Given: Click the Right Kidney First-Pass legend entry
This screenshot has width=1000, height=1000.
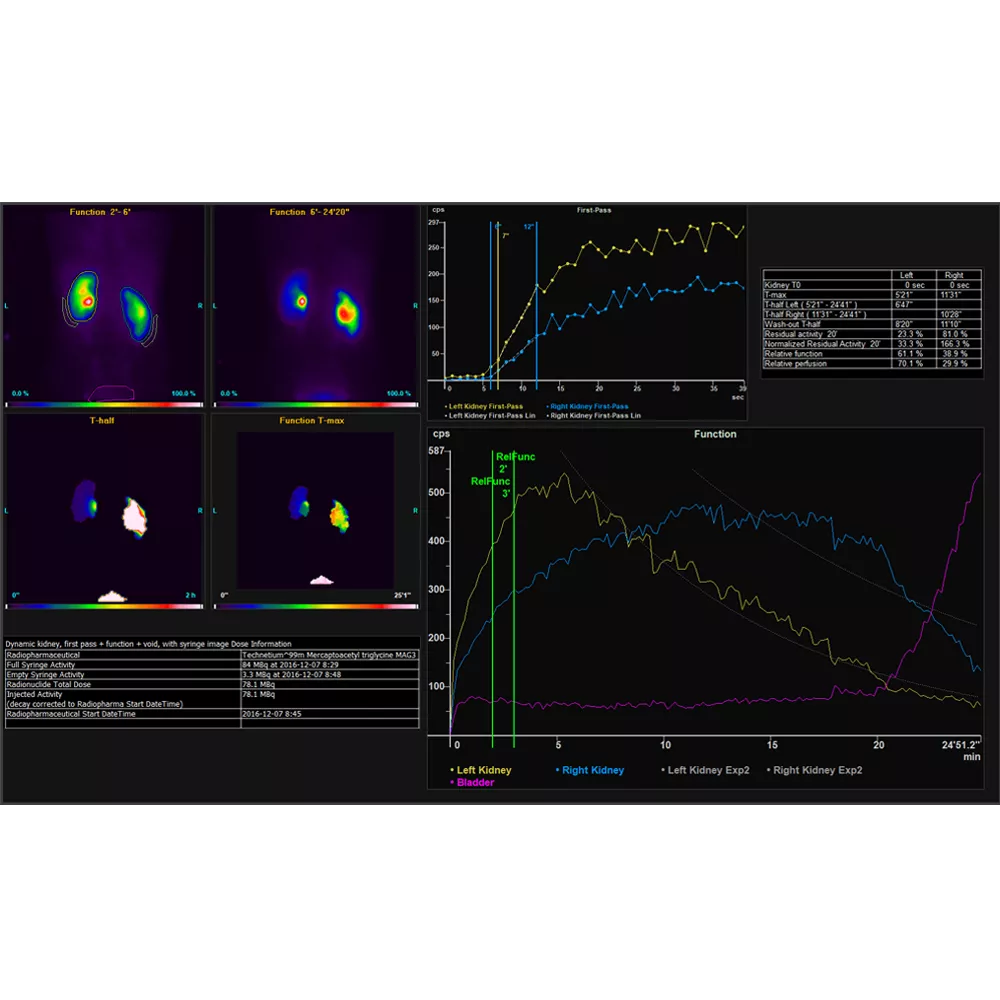Looking at the screenshot, I should point(587,406).
